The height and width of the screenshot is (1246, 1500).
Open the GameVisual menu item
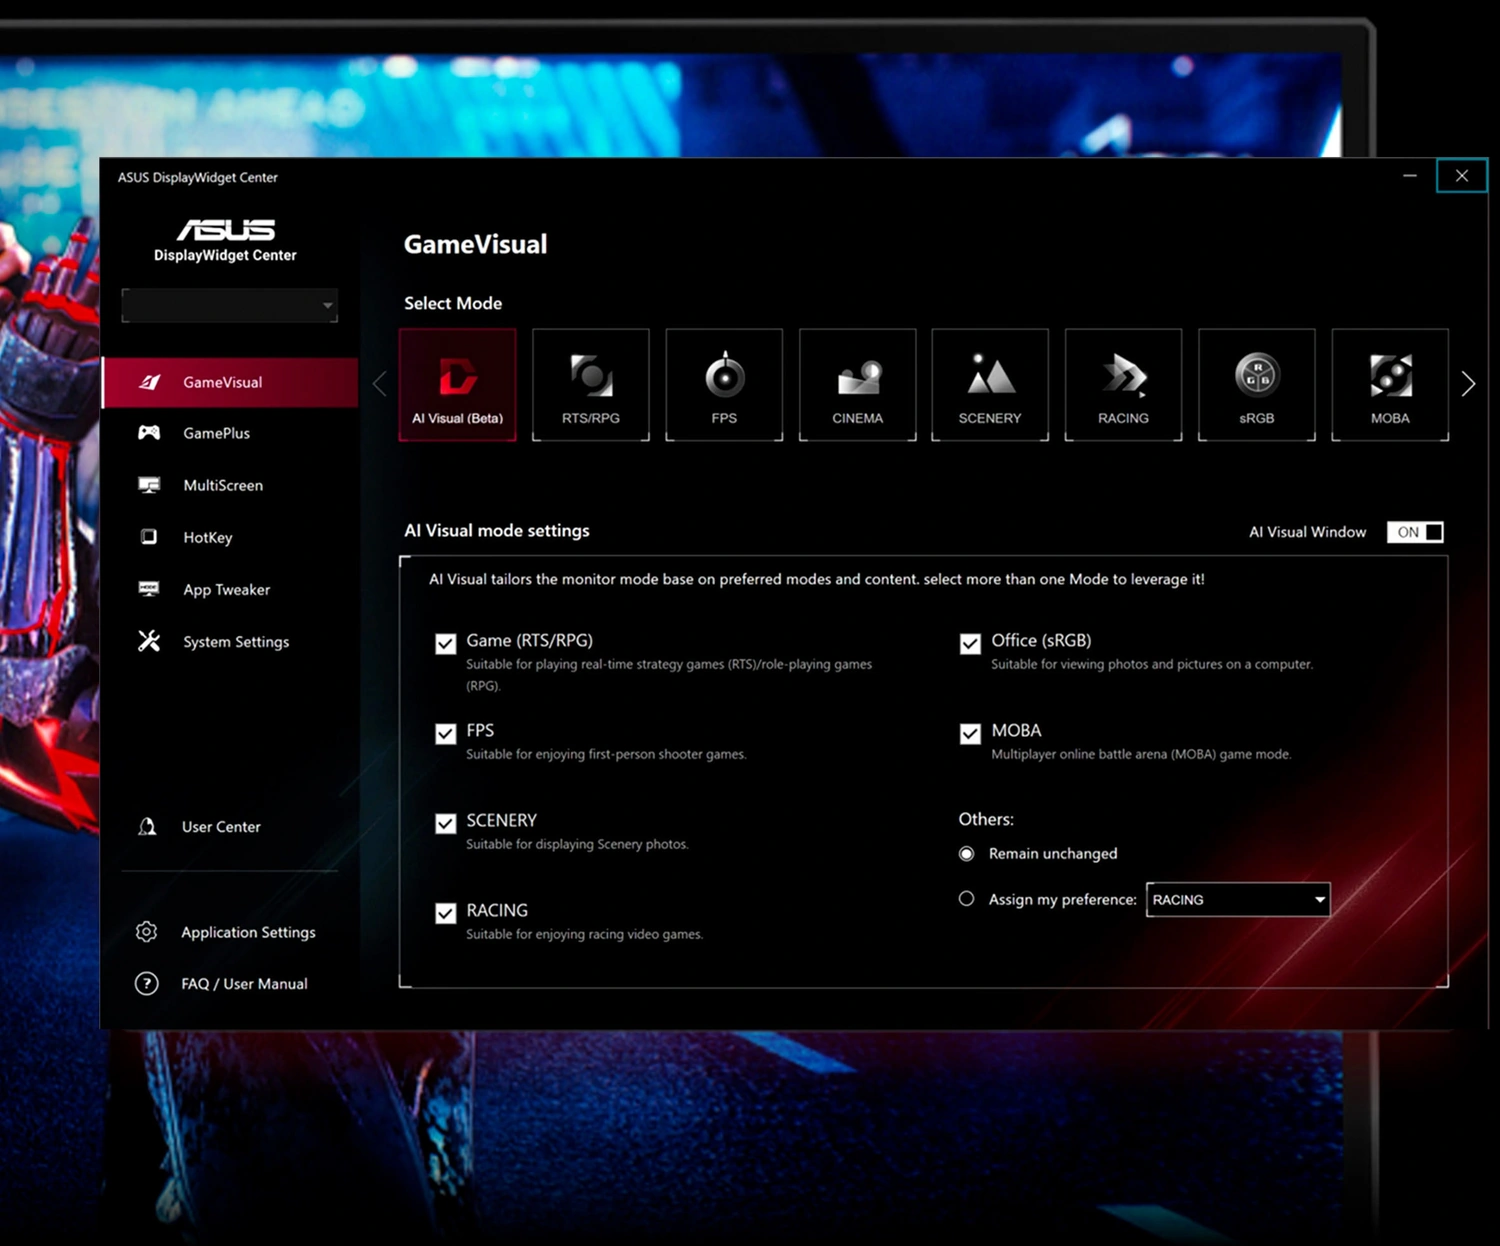[230, 382]
